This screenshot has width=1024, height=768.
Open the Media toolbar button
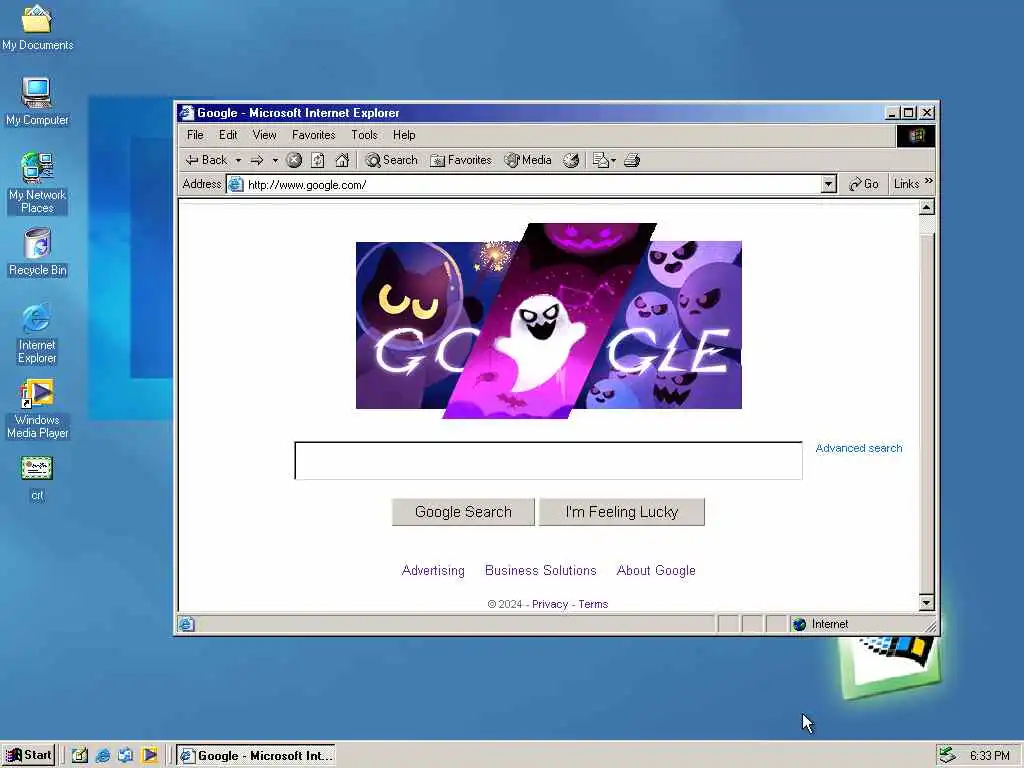coord(528,160)
